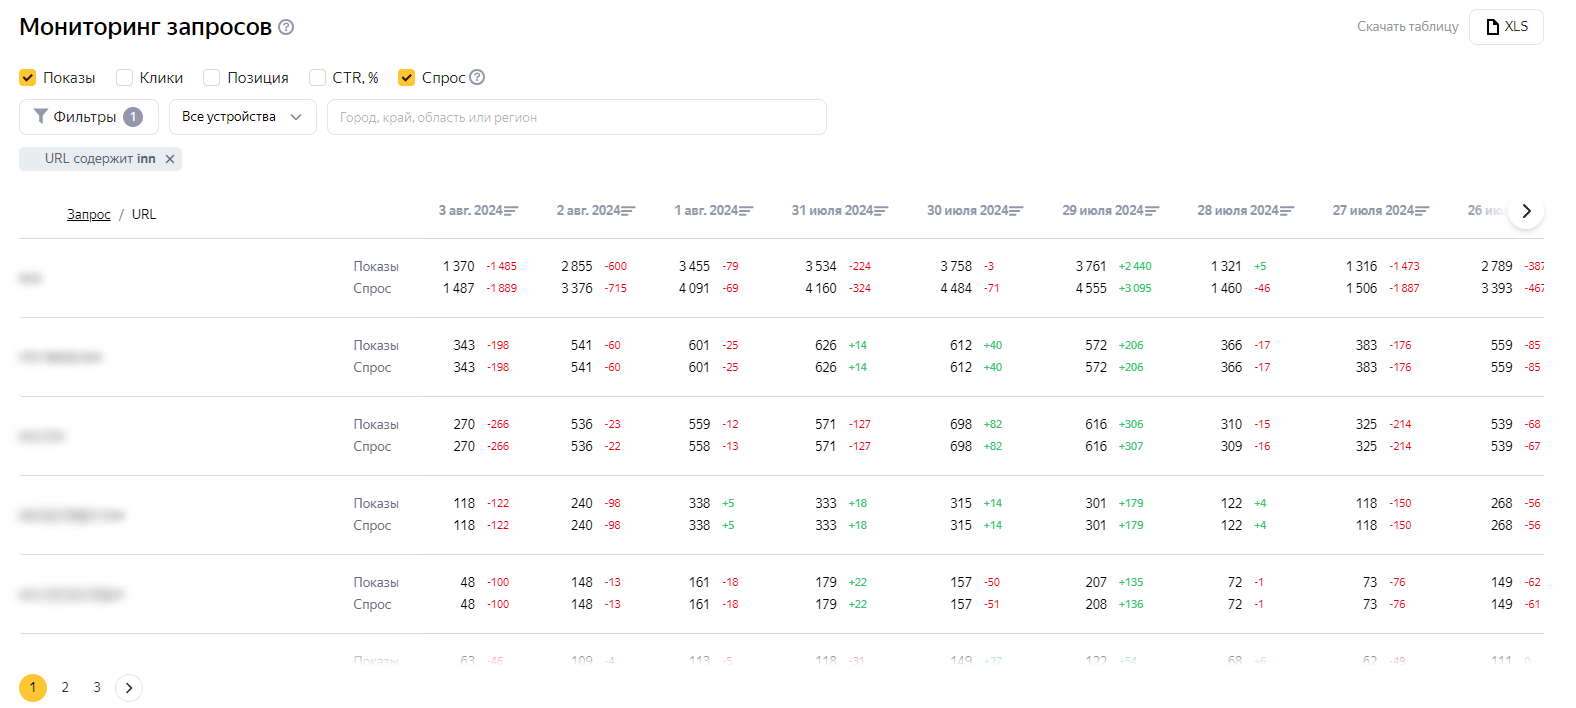Open page 3 in pagination
Viewport: 1576px width, 708px height.
tap(97, 688)
